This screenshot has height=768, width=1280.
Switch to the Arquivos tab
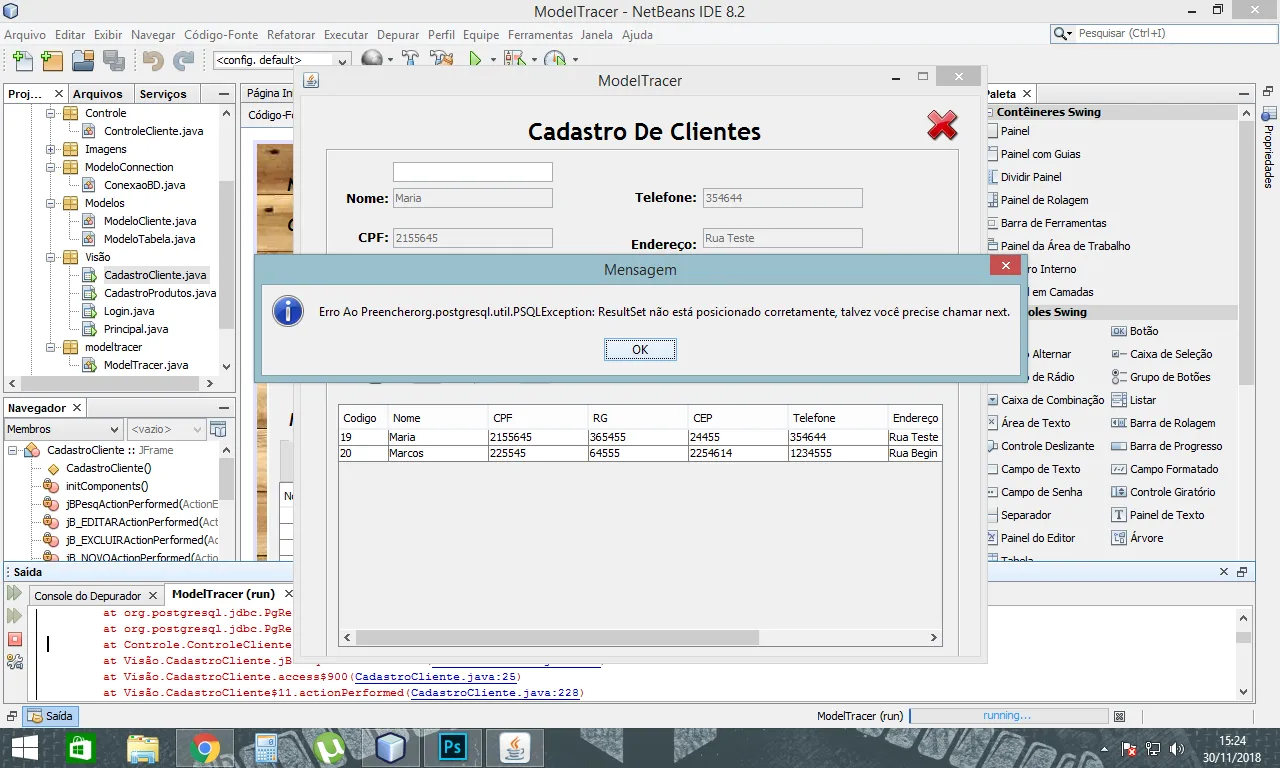click(97, 94)
